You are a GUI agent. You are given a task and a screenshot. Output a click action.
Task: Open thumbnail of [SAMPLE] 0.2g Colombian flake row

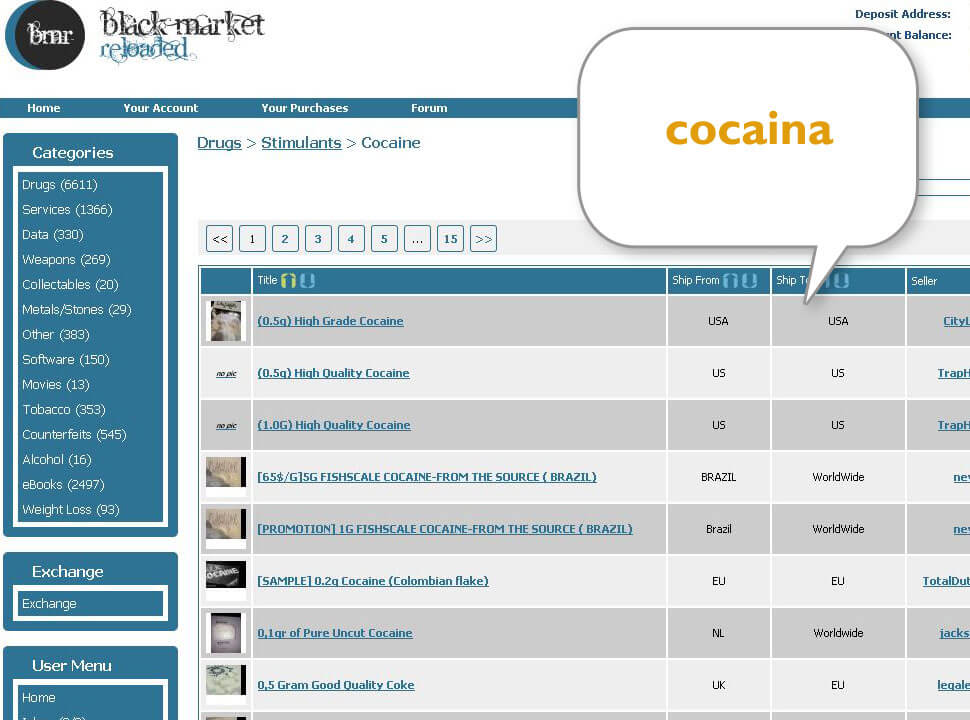226,580
